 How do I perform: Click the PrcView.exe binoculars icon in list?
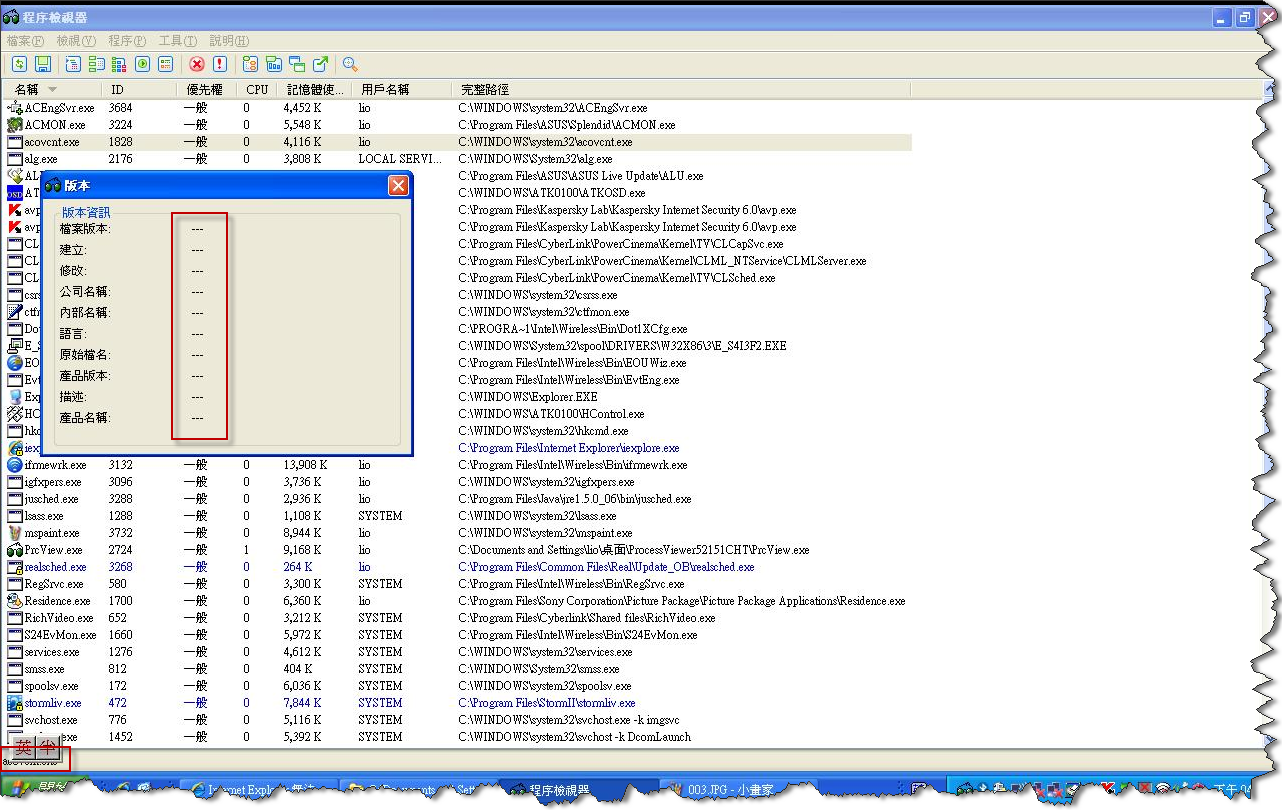[x=15, y=550]
